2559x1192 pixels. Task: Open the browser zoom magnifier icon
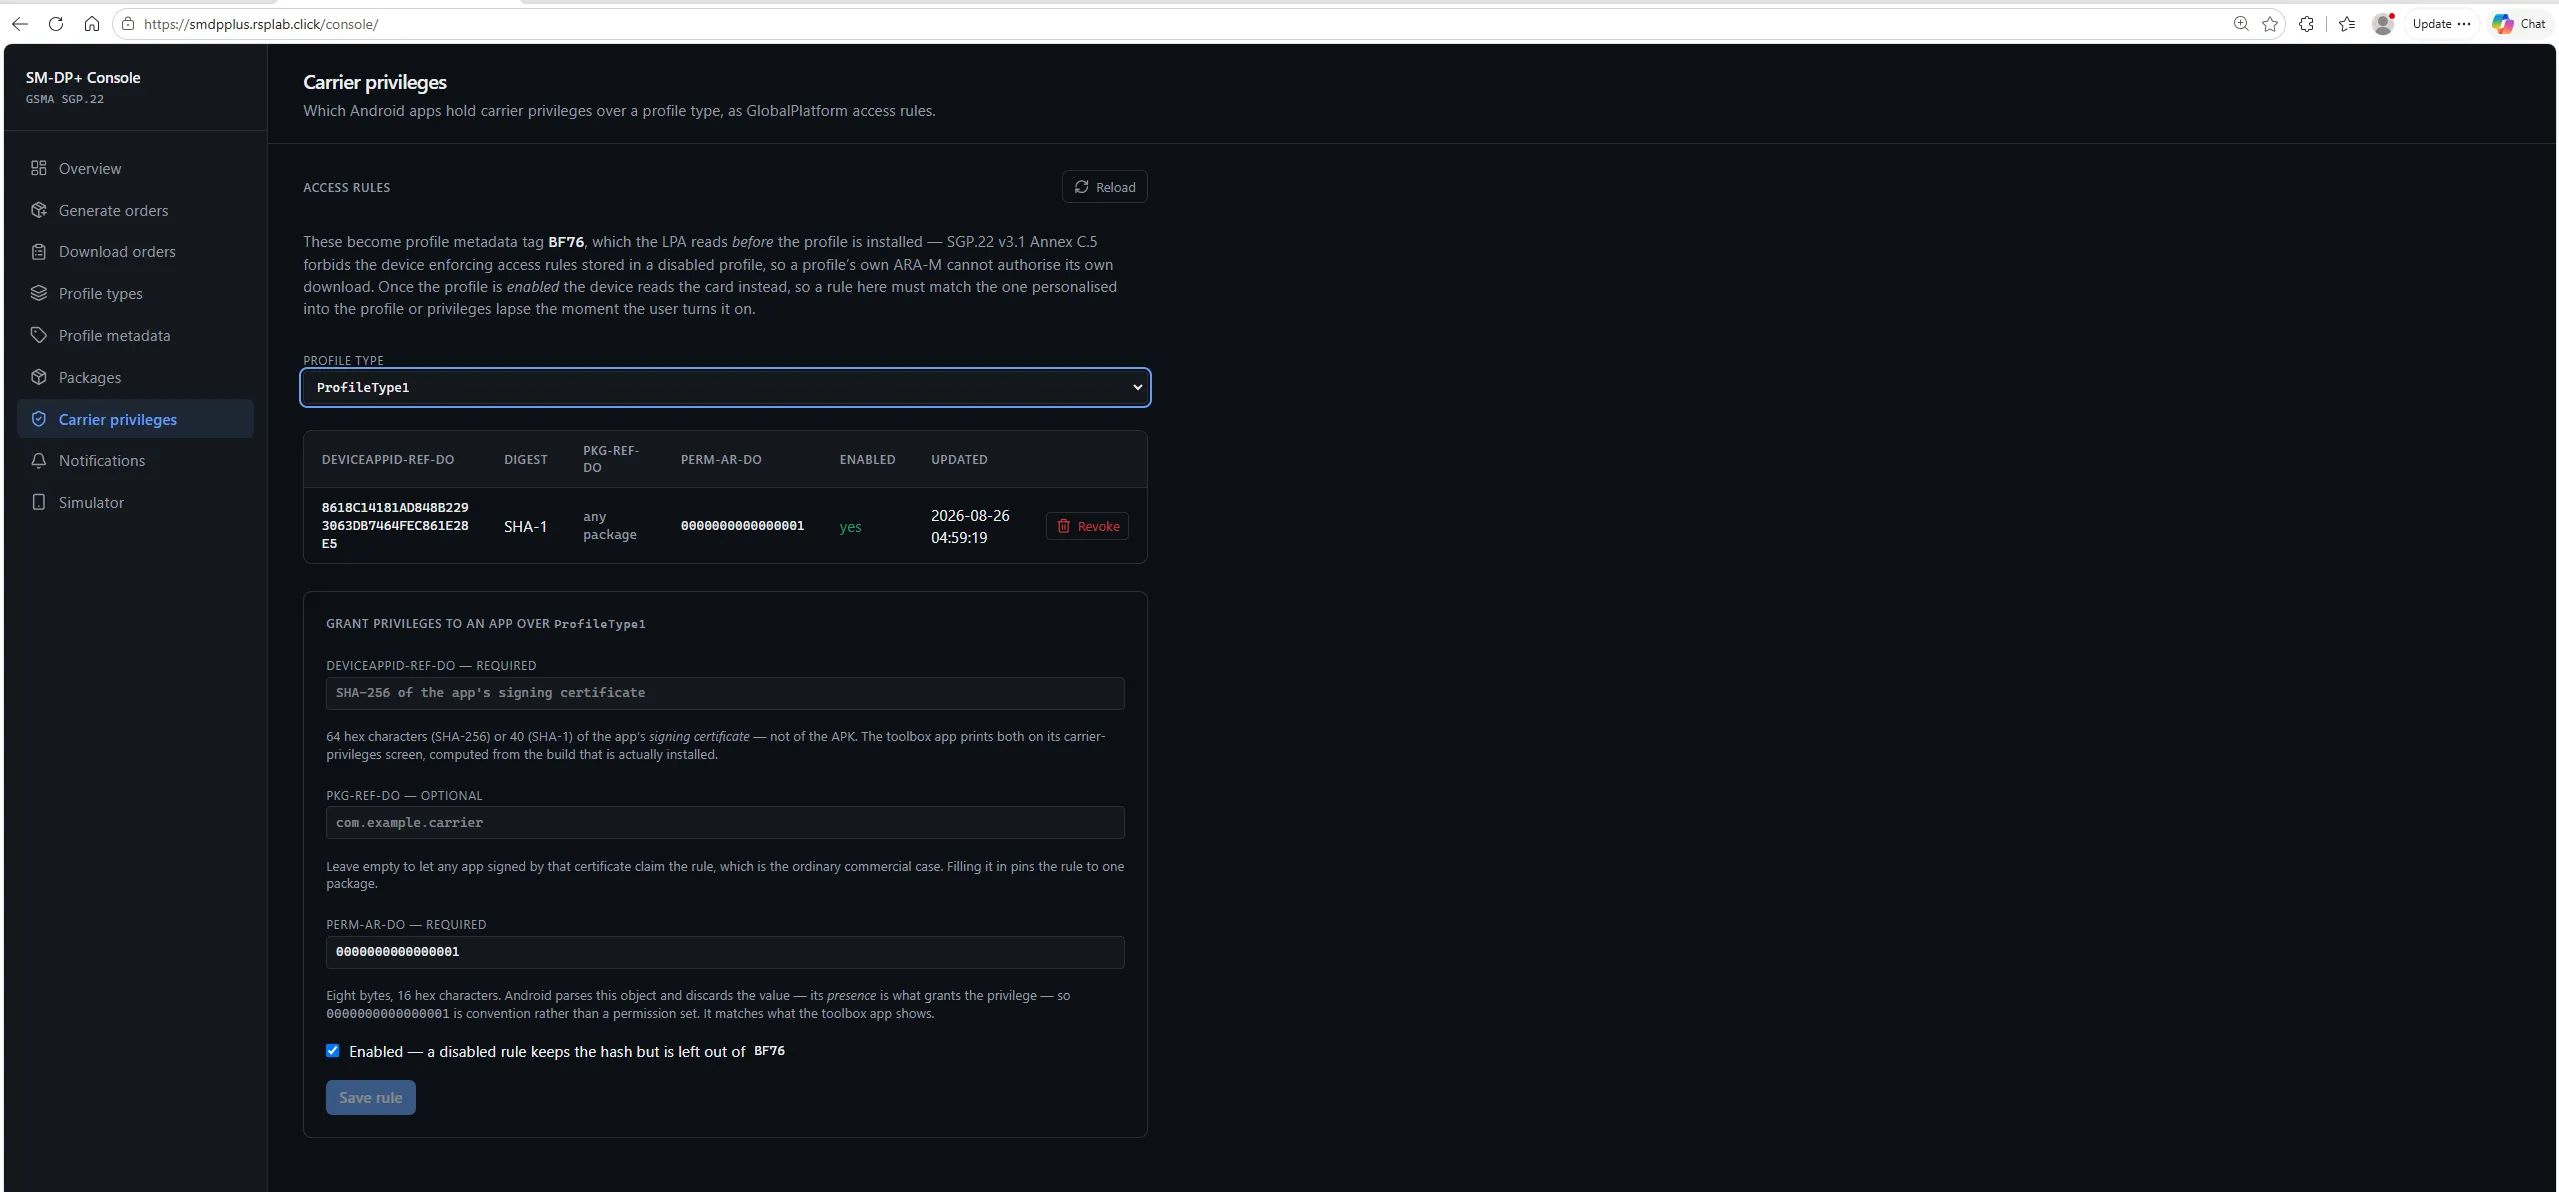coord(2241,24)
